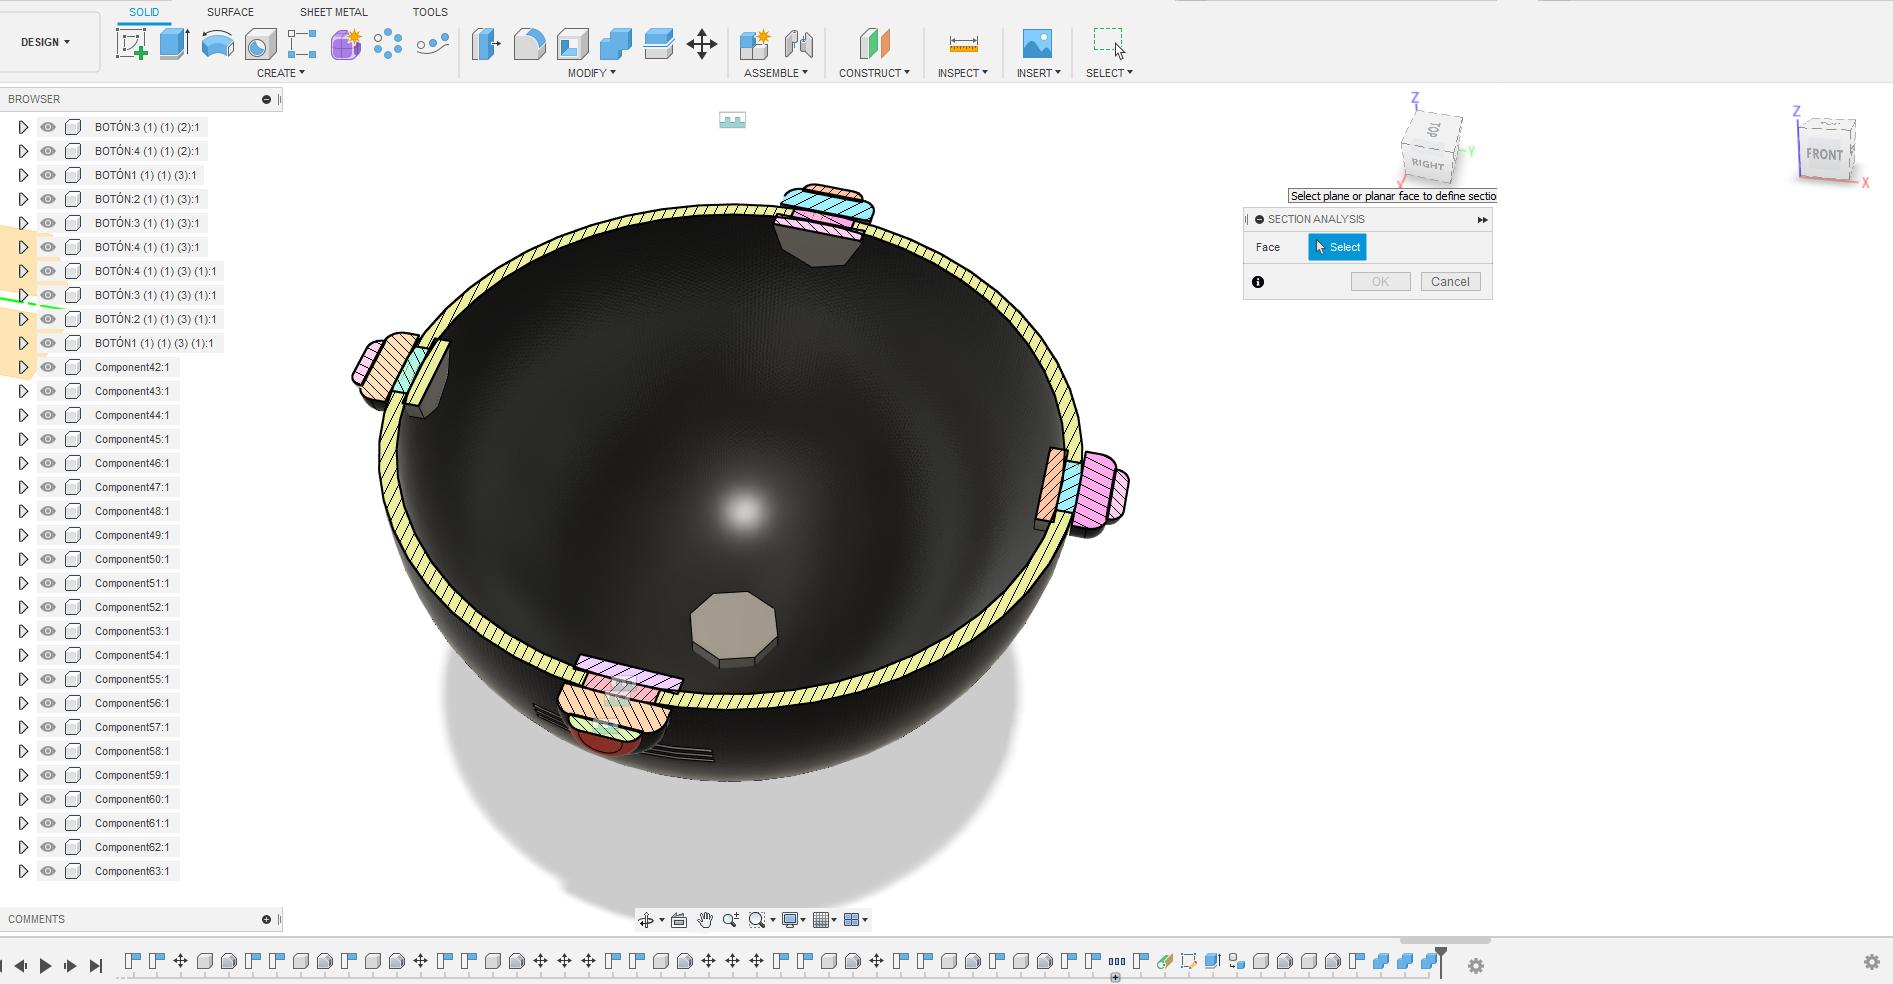Screen dimensions: 1893x984
Task: Open the CONSTRUCT menu
Action: click(874, 73)
